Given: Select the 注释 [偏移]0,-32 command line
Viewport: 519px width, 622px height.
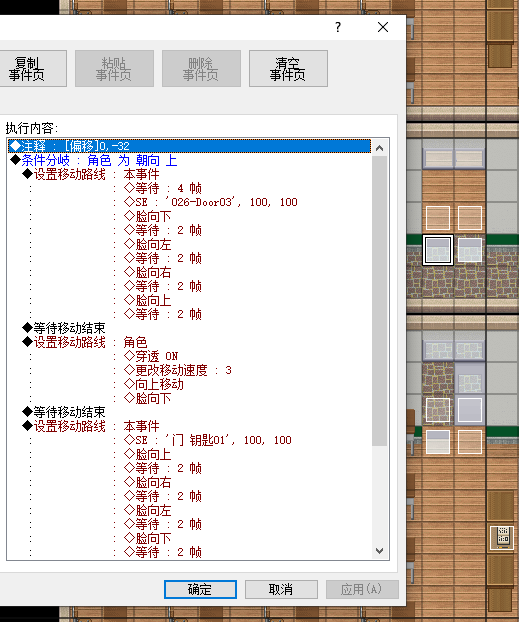Looking at the screenshot, I should (x=190, y=146).
